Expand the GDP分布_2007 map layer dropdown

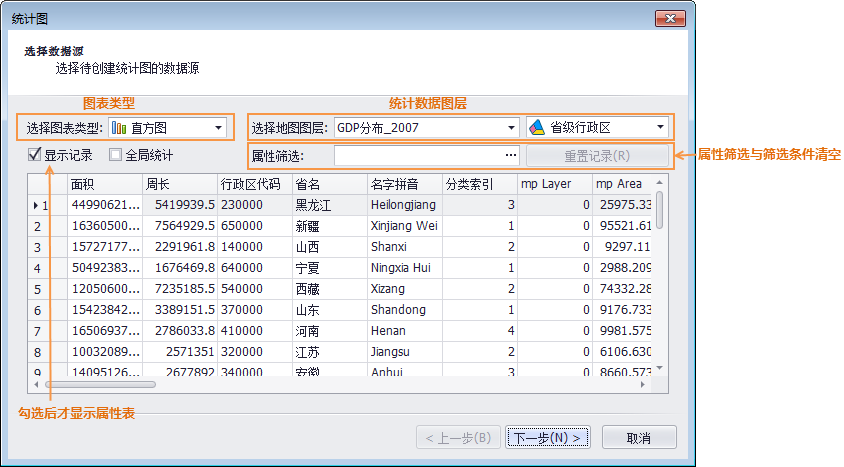(511, 128)
